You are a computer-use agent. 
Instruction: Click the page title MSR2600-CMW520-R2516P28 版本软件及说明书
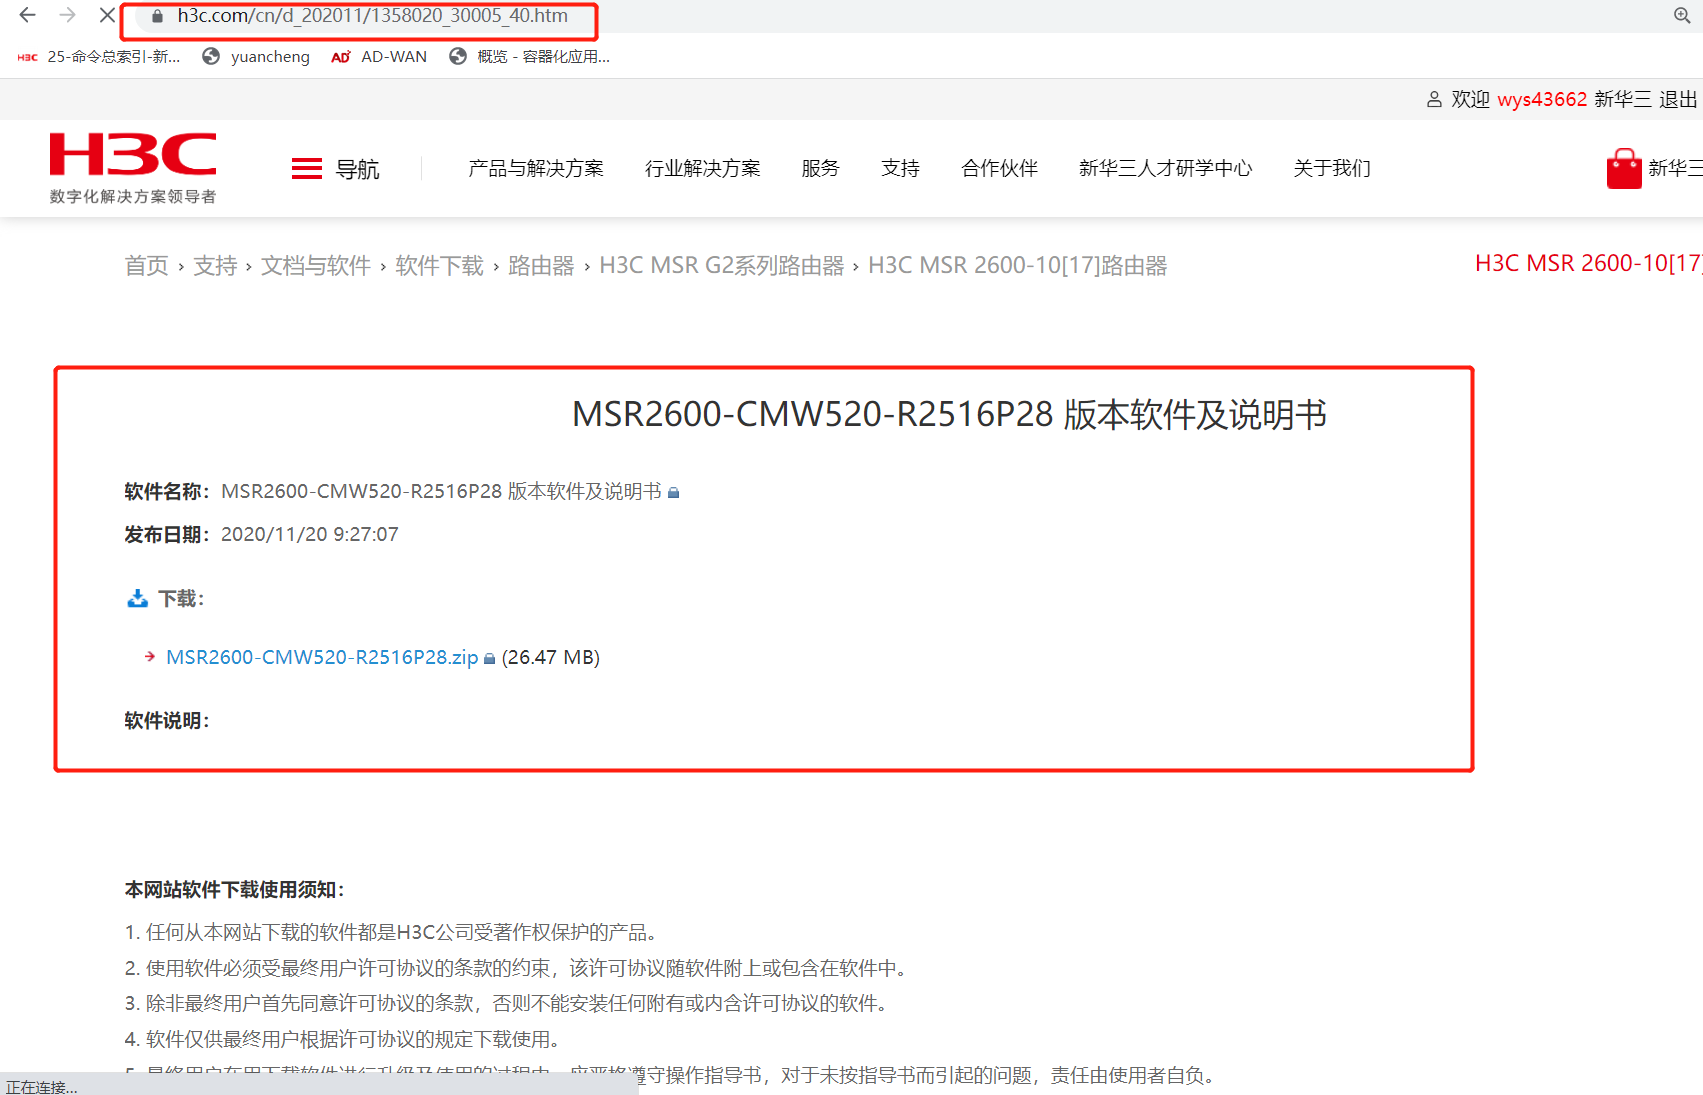click(x=949, y=414)
